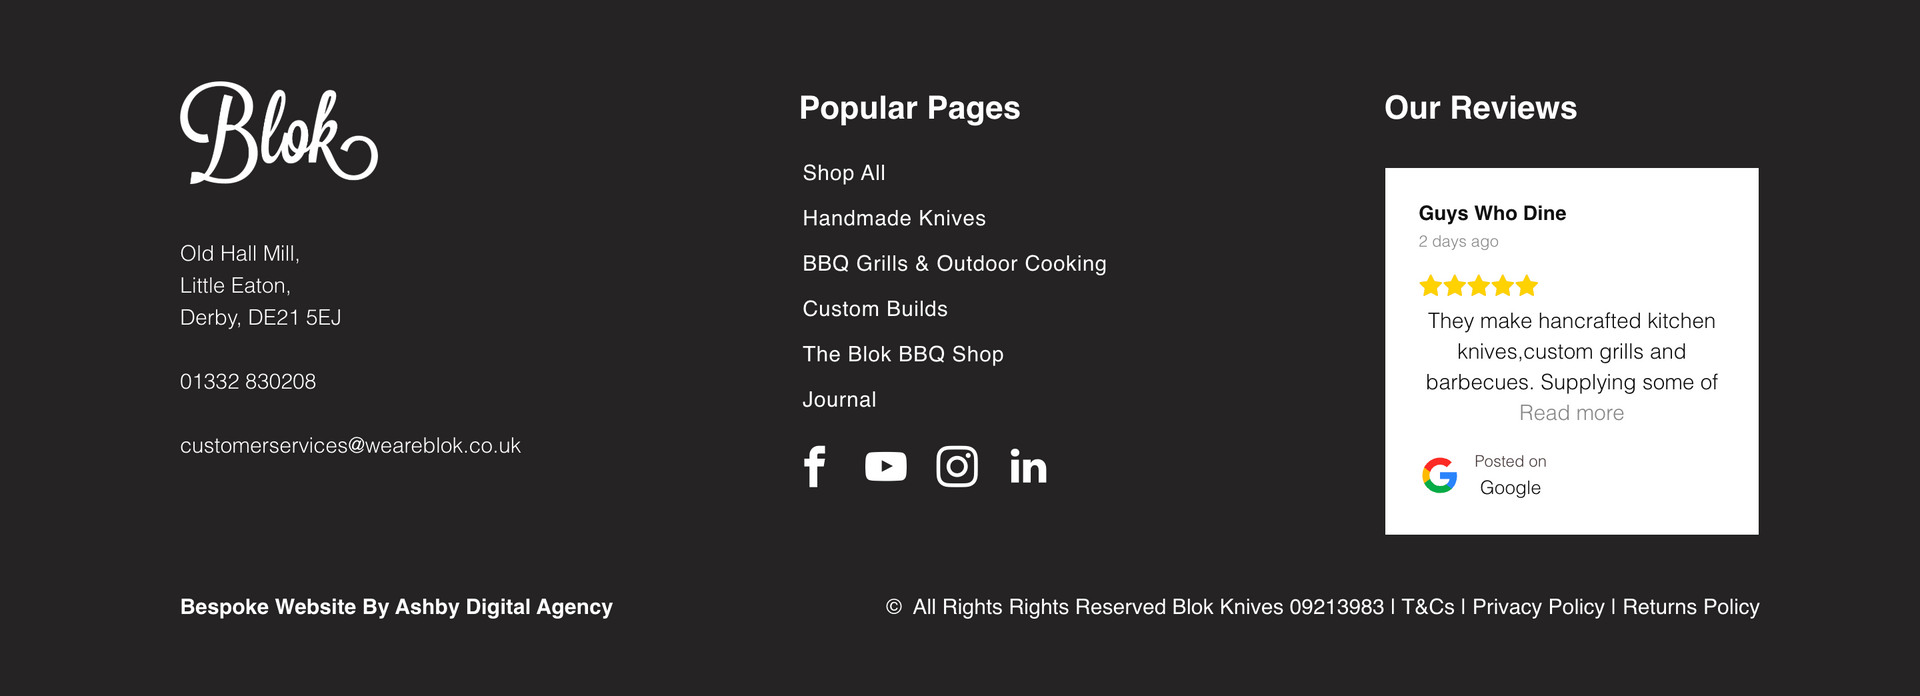Image resolution: width=1920 pixels, height=696 pixels.
Task: Go to Handmade Knives page
Action: point(894,218)
